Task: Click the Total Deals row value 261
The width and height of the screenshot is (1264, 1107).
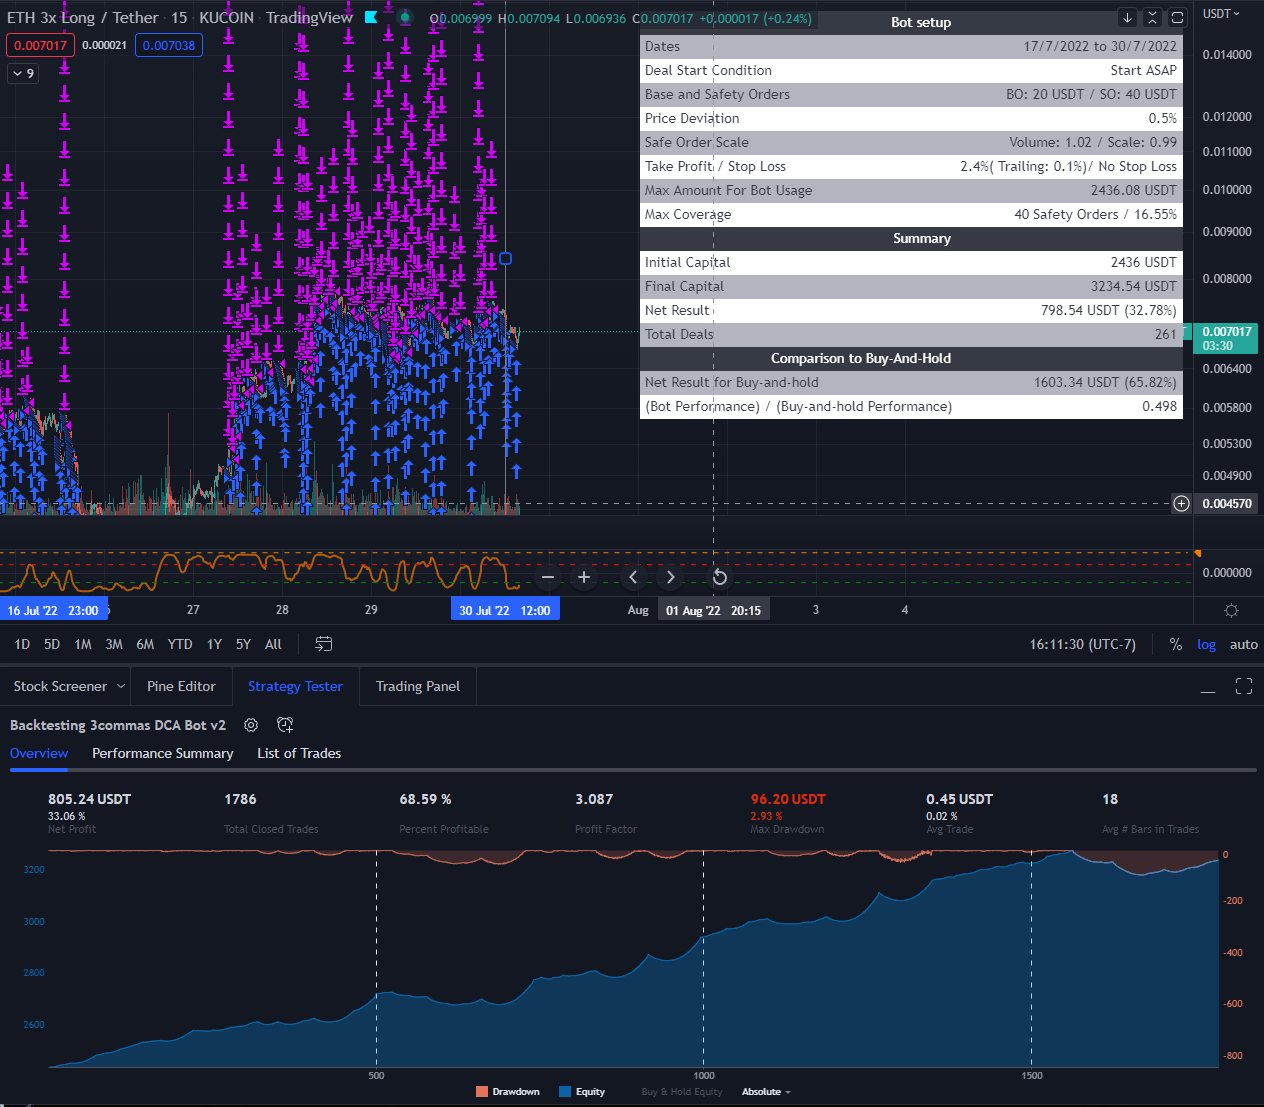Action: [x=1165, y=334]
